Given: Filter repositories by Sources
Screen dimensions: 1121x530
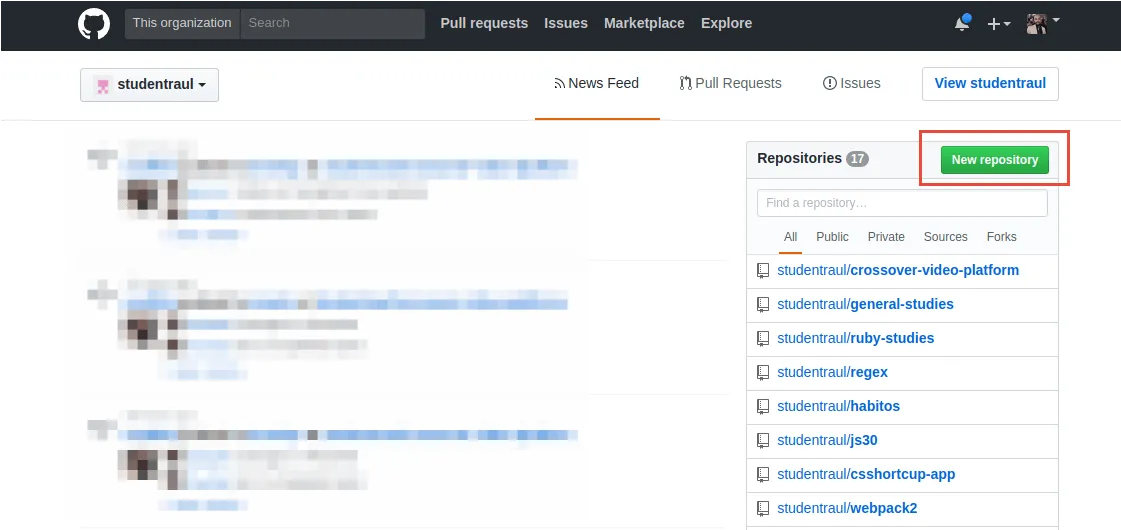Looking at the screenshot, I should [x=945, y=237].
